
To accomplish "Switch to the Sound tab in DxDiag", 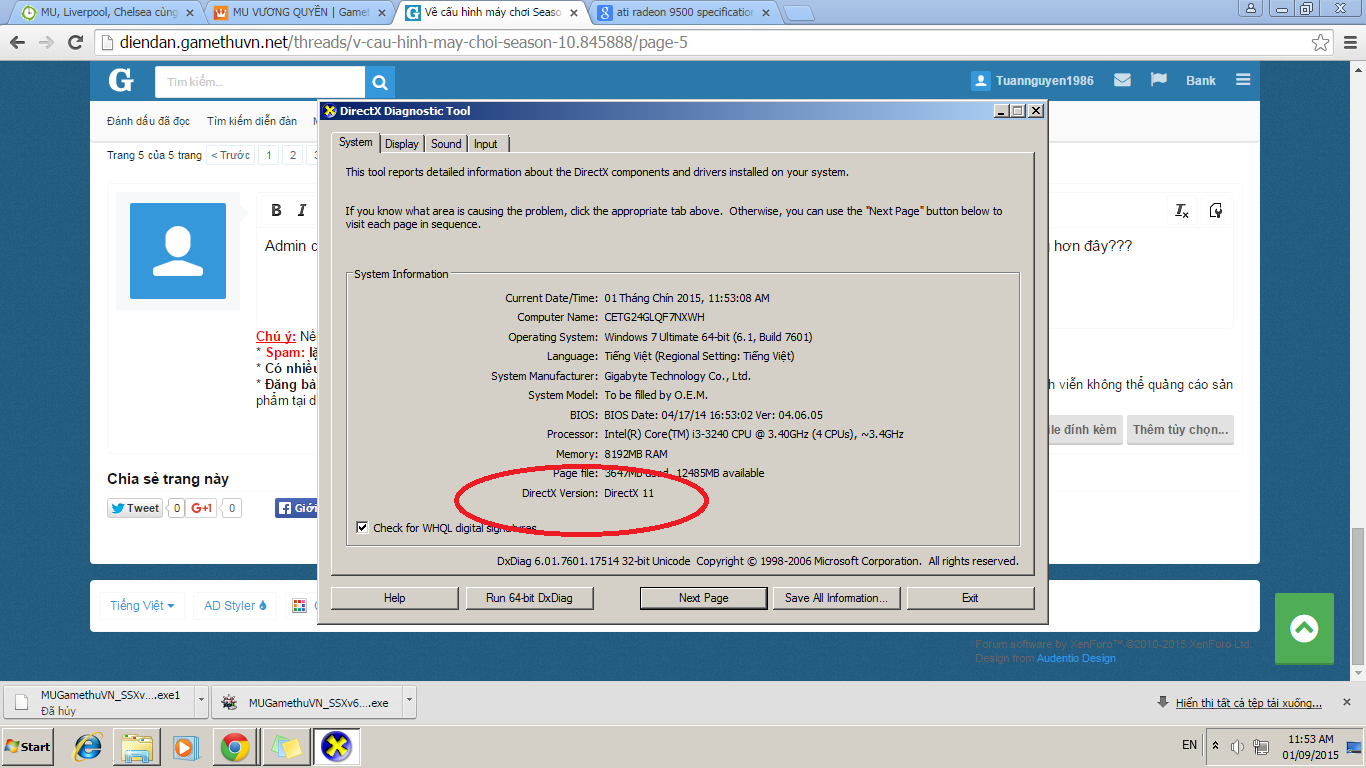I will click(446, 144).
